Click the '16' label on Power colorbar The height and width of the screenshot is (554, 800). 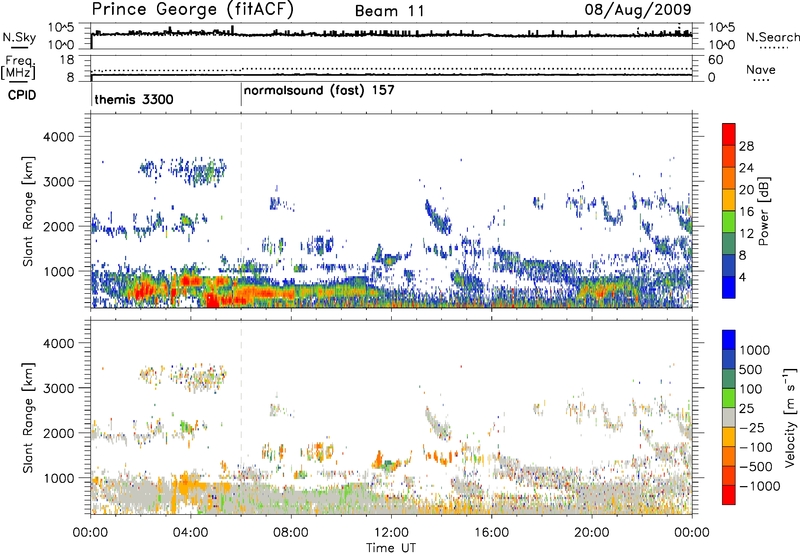point(746,212)
